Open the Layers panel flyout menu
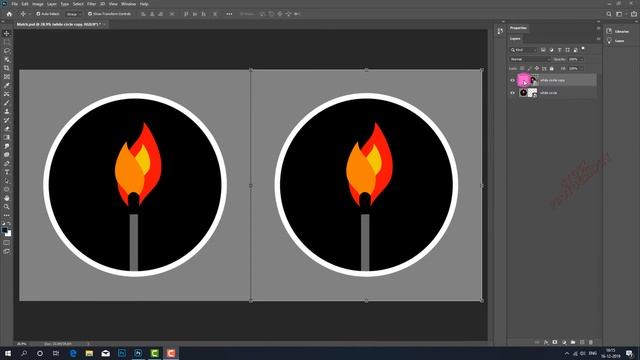The height and width of the screenshot is (360, 640). pos(598,39)
